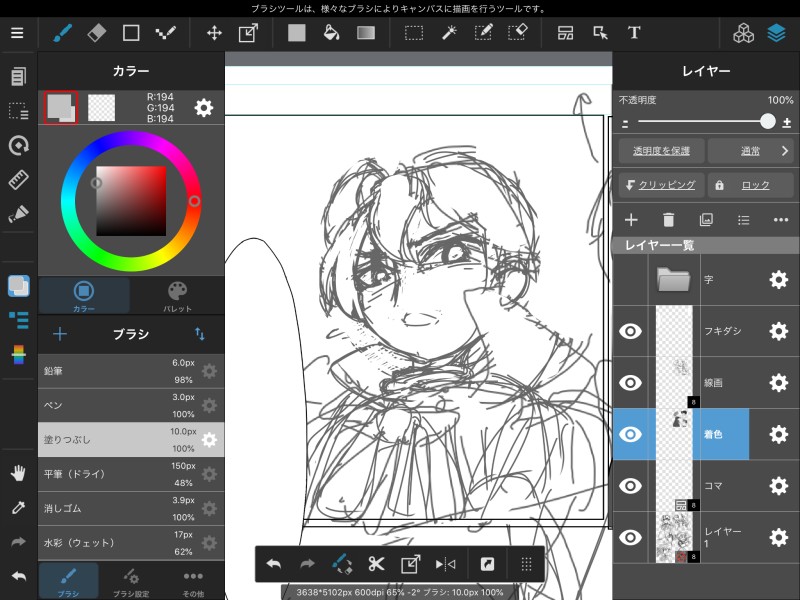Select the rectangular selection tool
Viewport: 800px width, 600px height.
pos(414,34)
